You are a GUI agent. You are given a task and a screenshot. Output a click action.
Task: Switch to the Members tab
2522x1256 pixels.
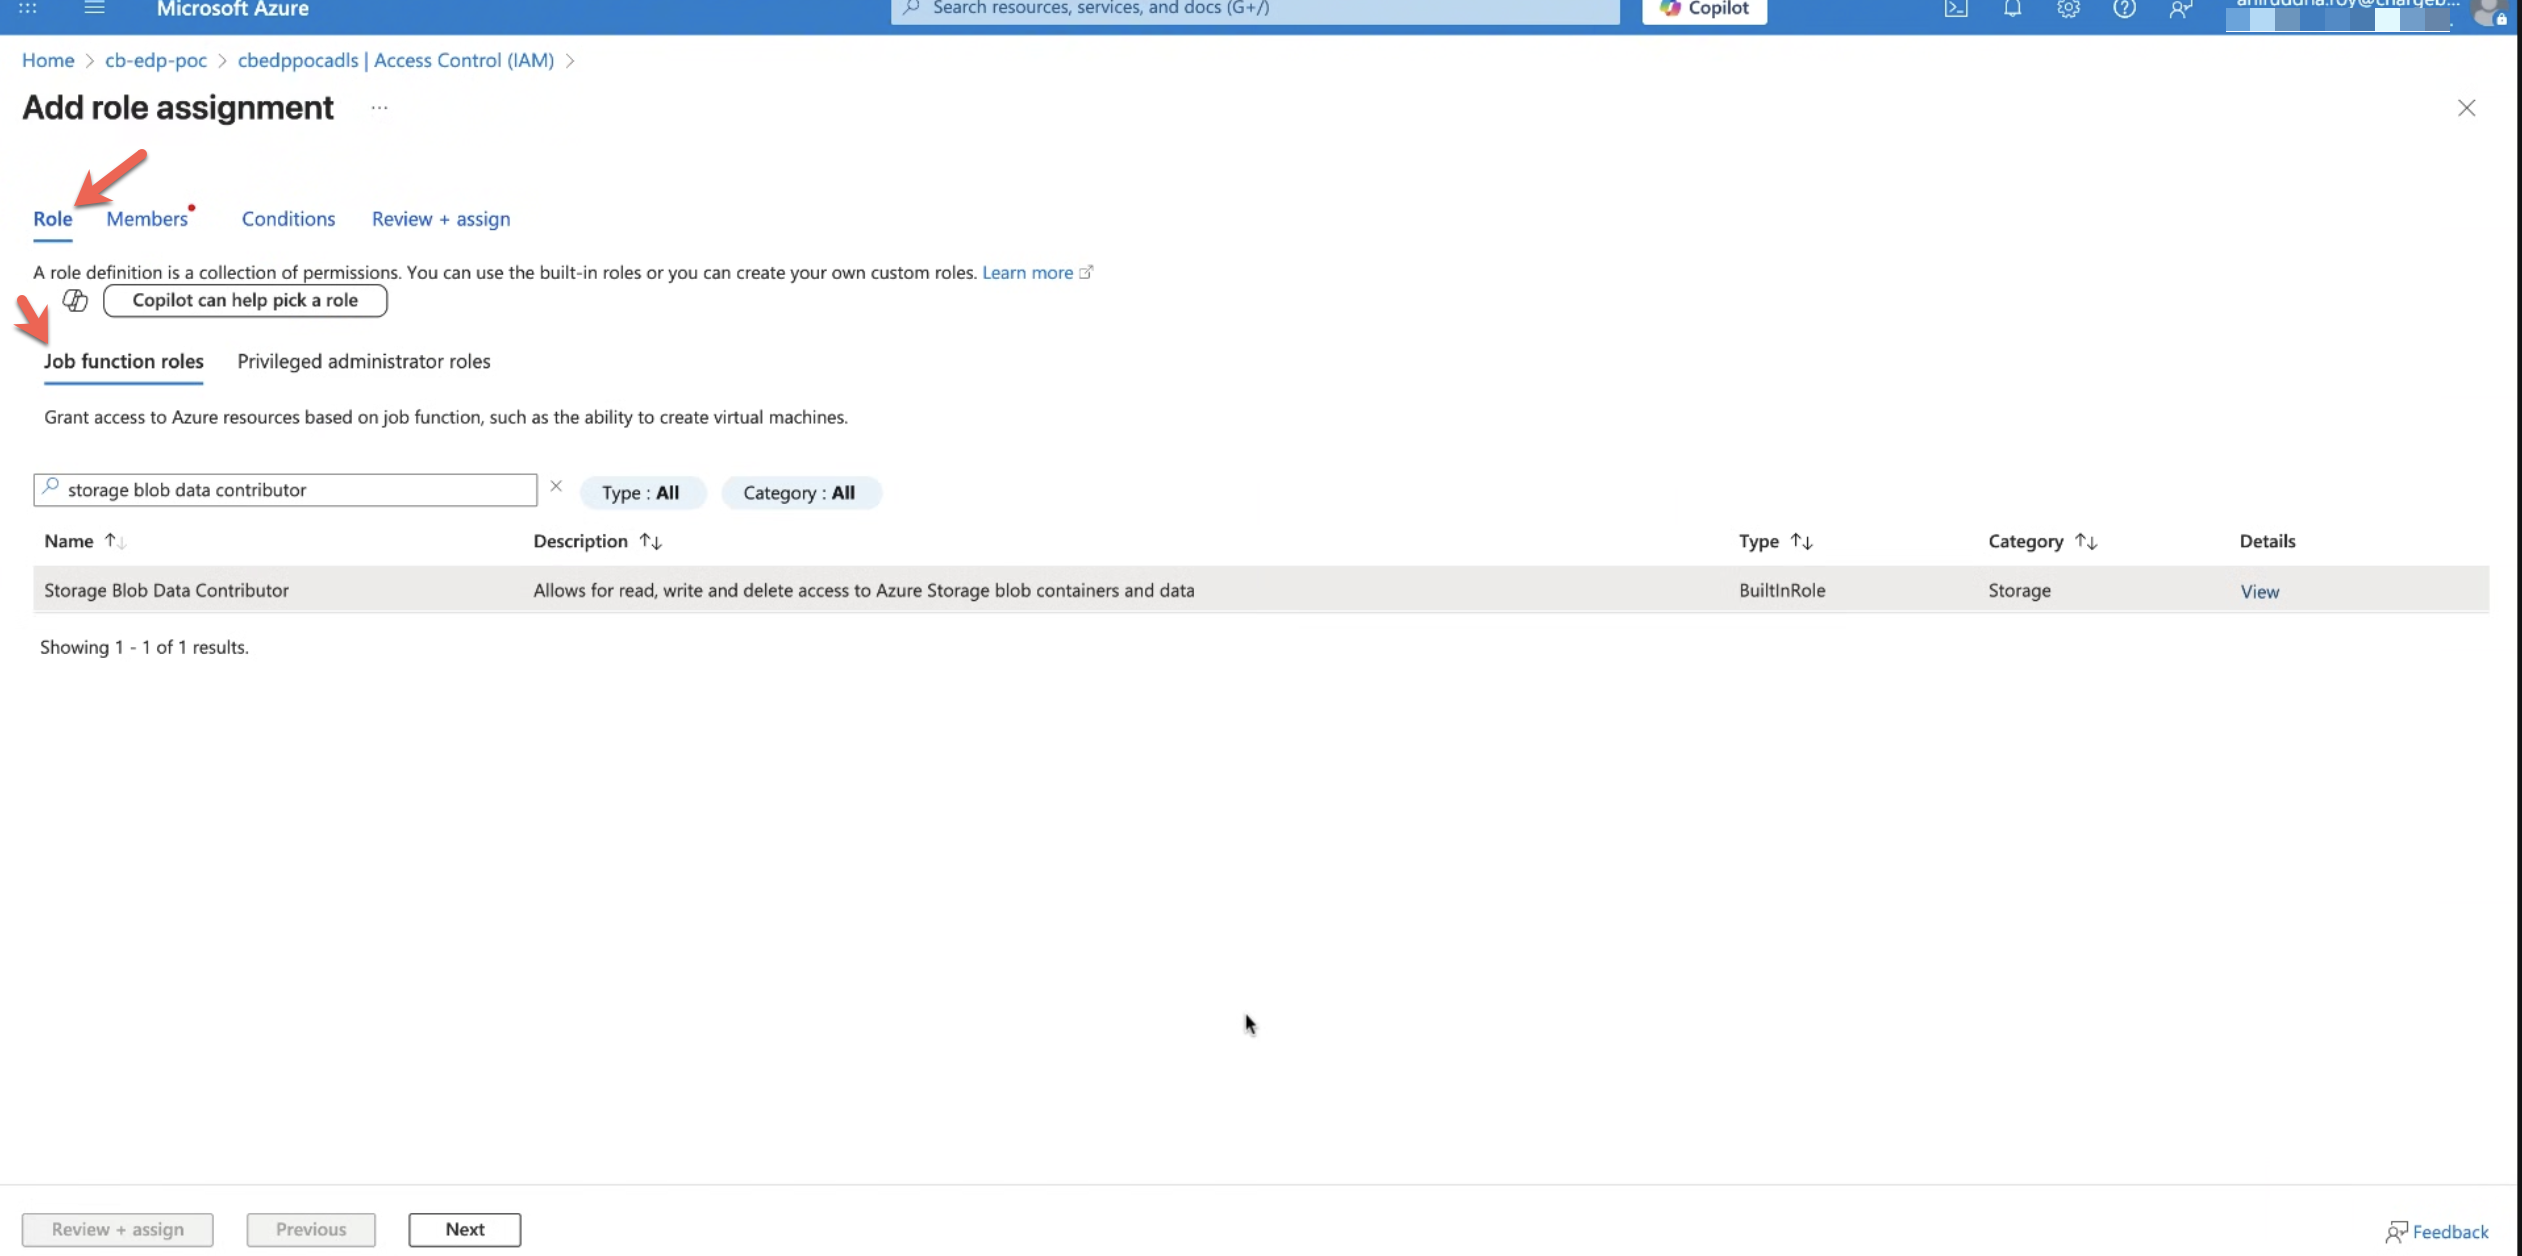click(147, 219)
